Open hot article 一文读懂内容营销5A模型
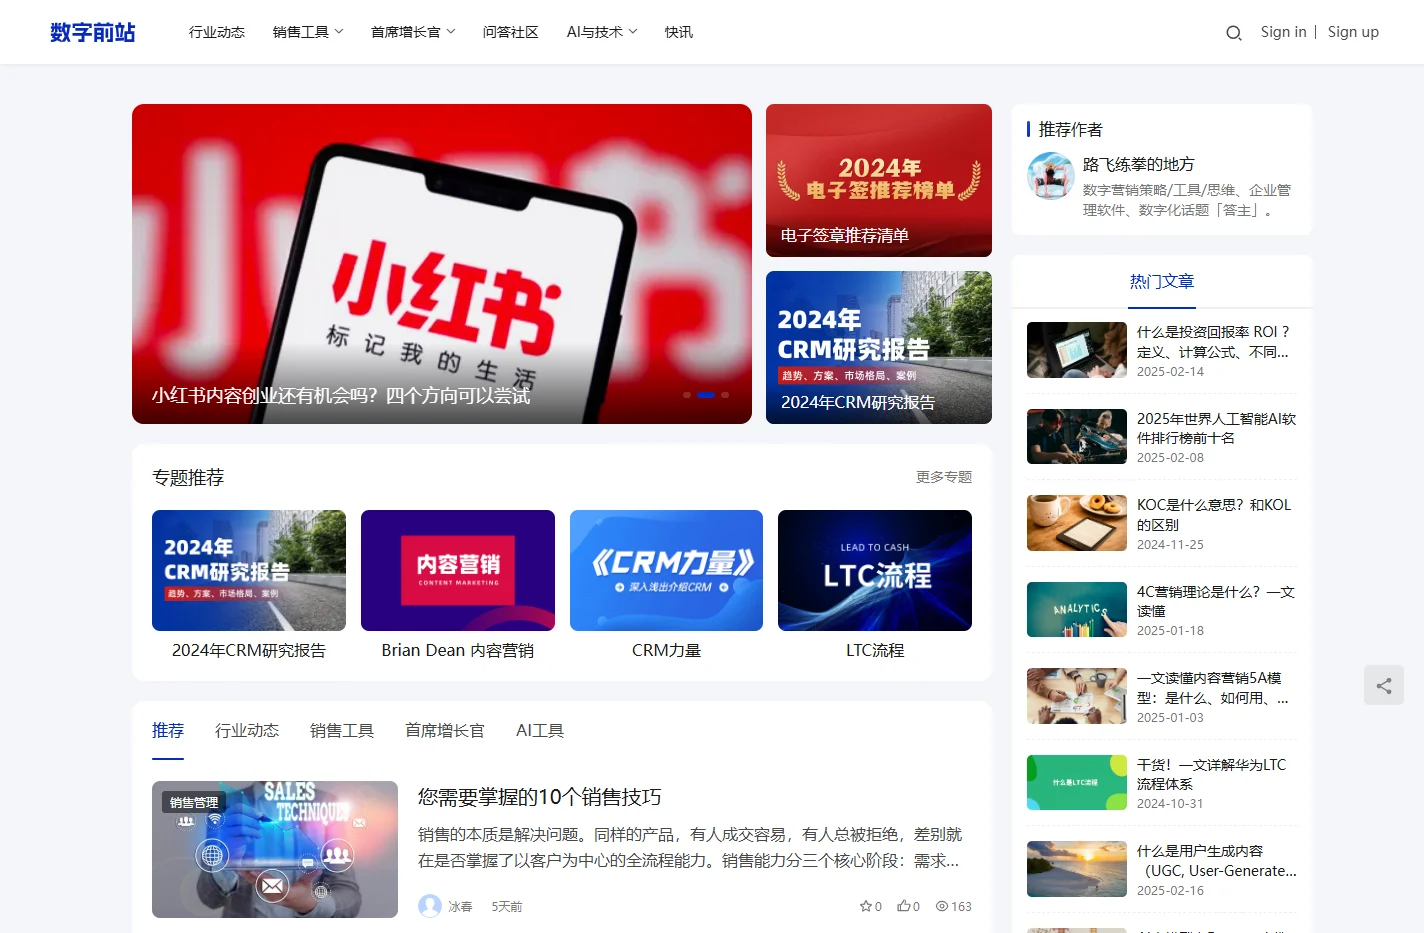1424x933 pixels. [1213, 688]
